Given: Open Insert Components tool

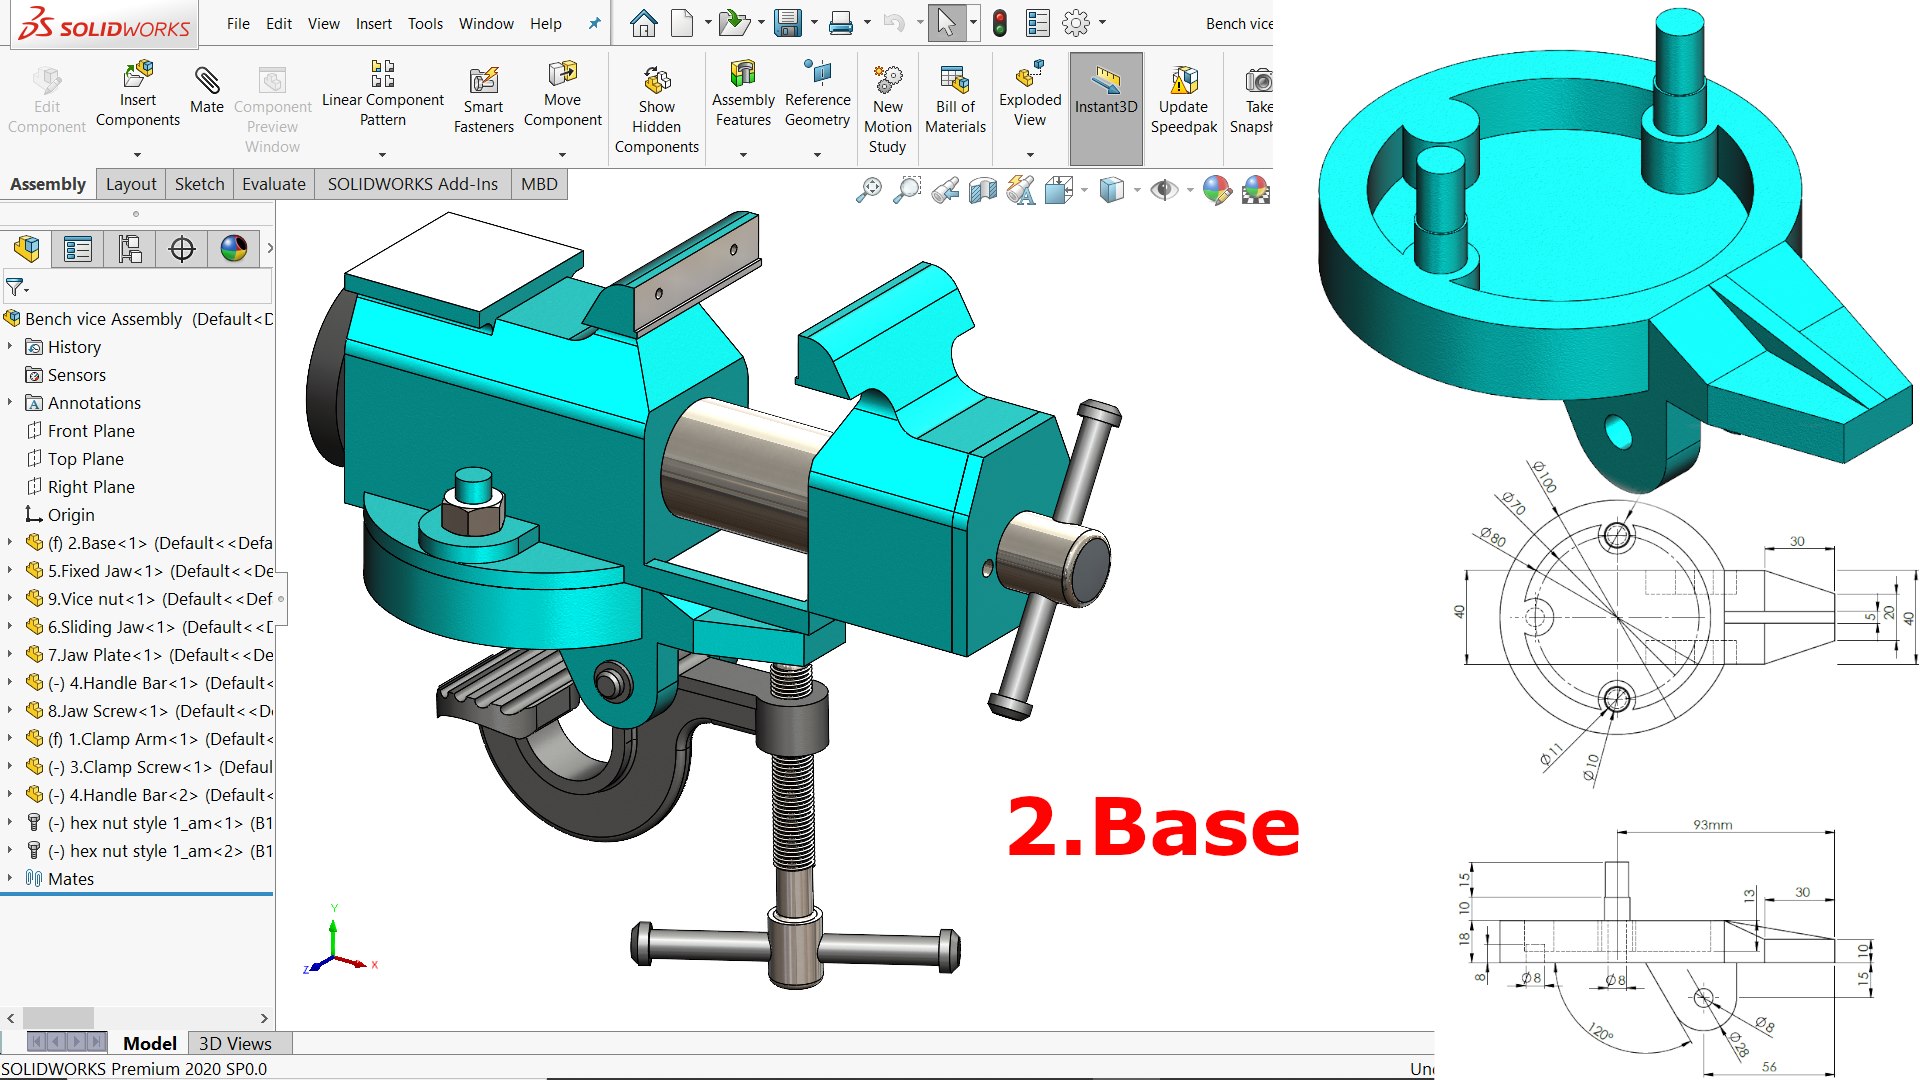Looking at the screenshot, I should [138, 75].
